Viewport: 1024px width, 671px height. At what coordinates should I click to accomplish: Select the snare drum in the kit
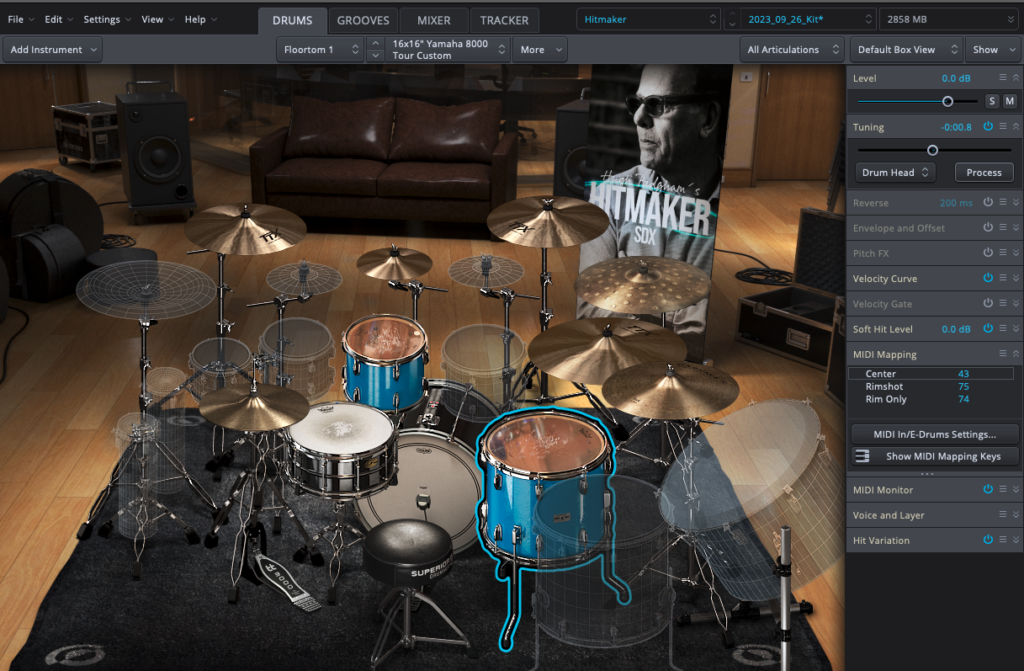point(340,450)
